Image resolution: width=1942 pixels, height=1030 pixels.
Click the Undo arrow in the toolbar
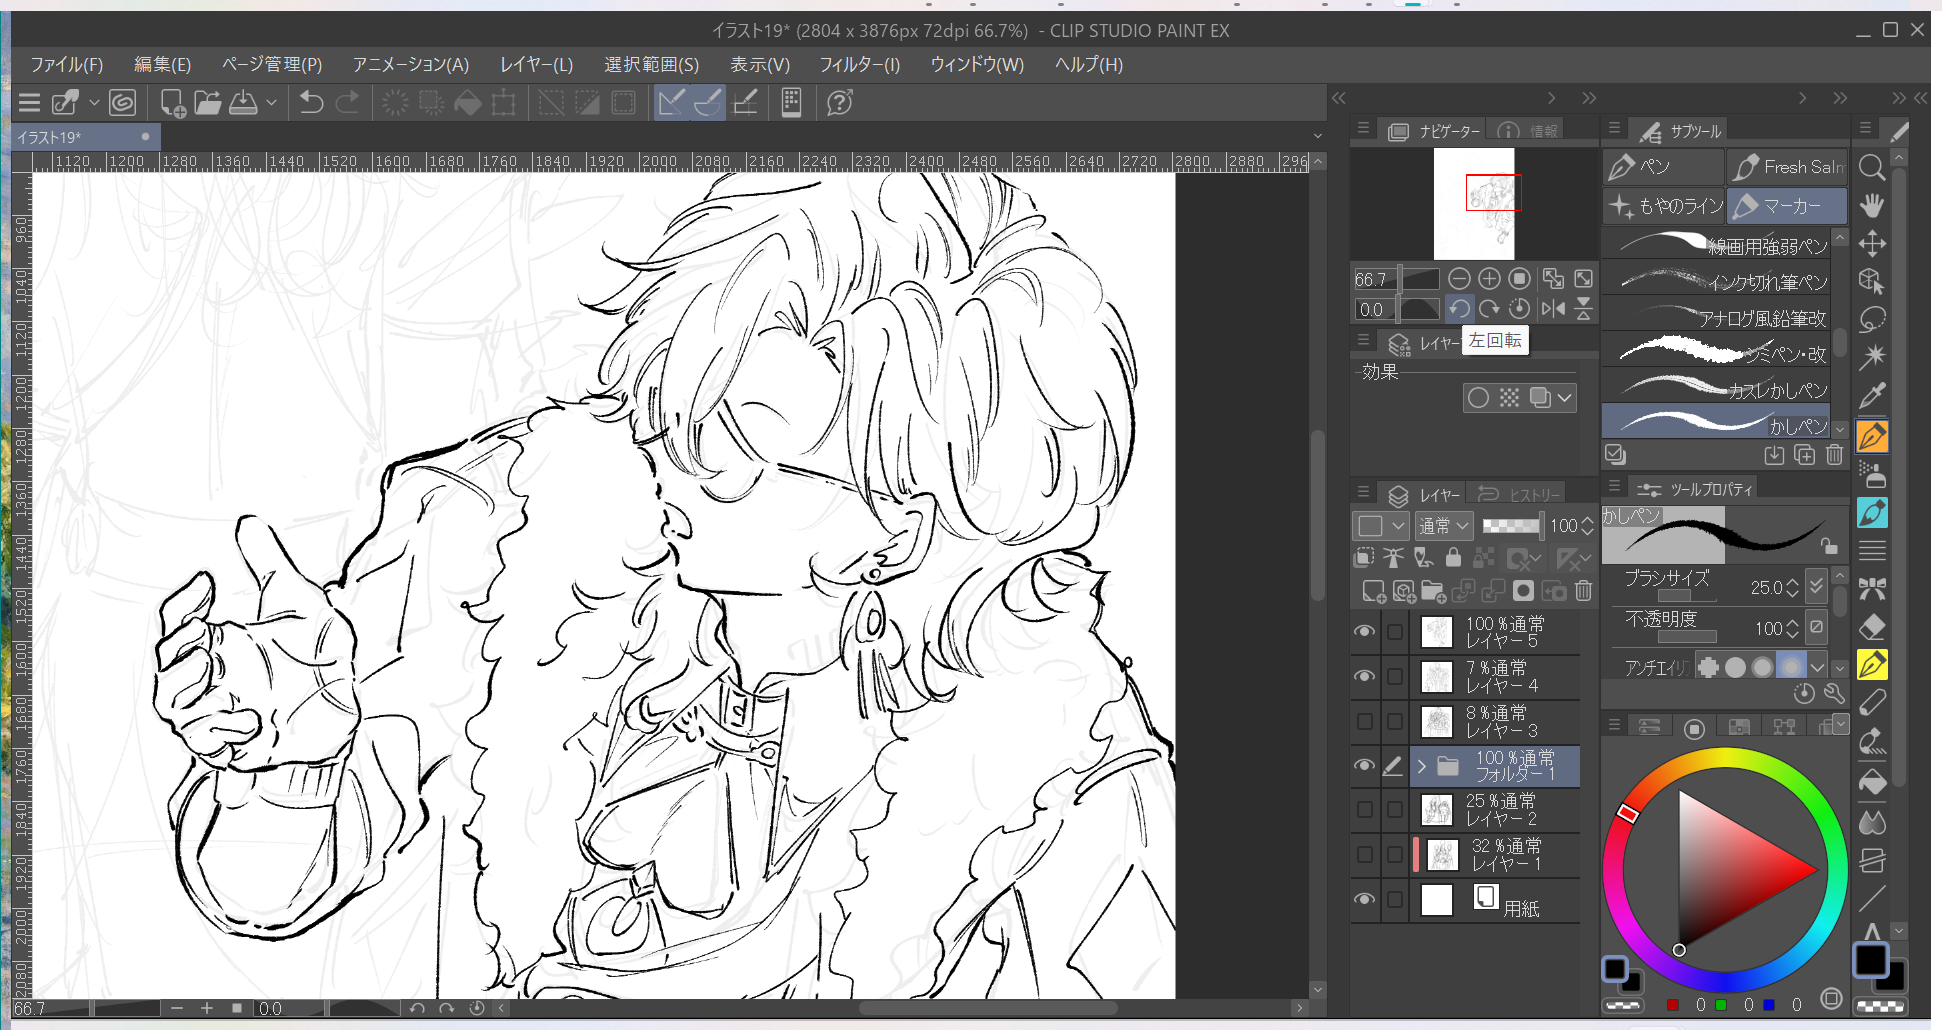(311, 103)
